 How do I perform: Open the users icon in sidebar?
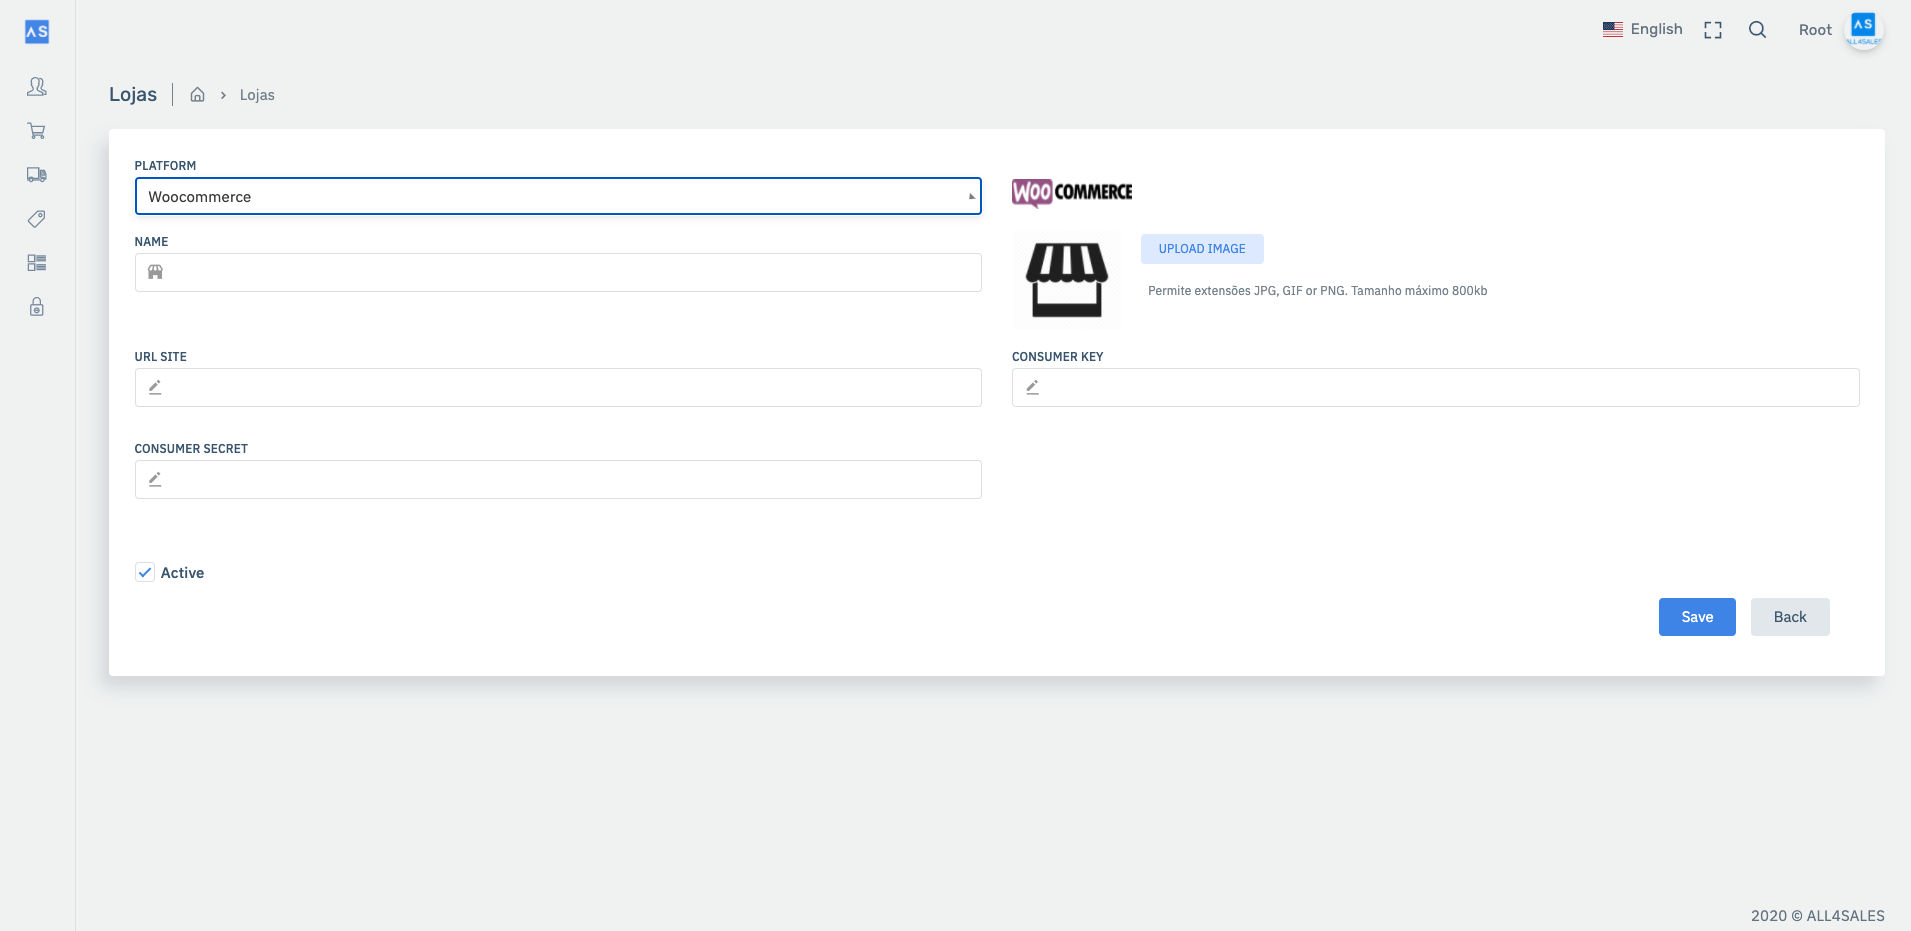pyautogui.click(x=37, y=87)
